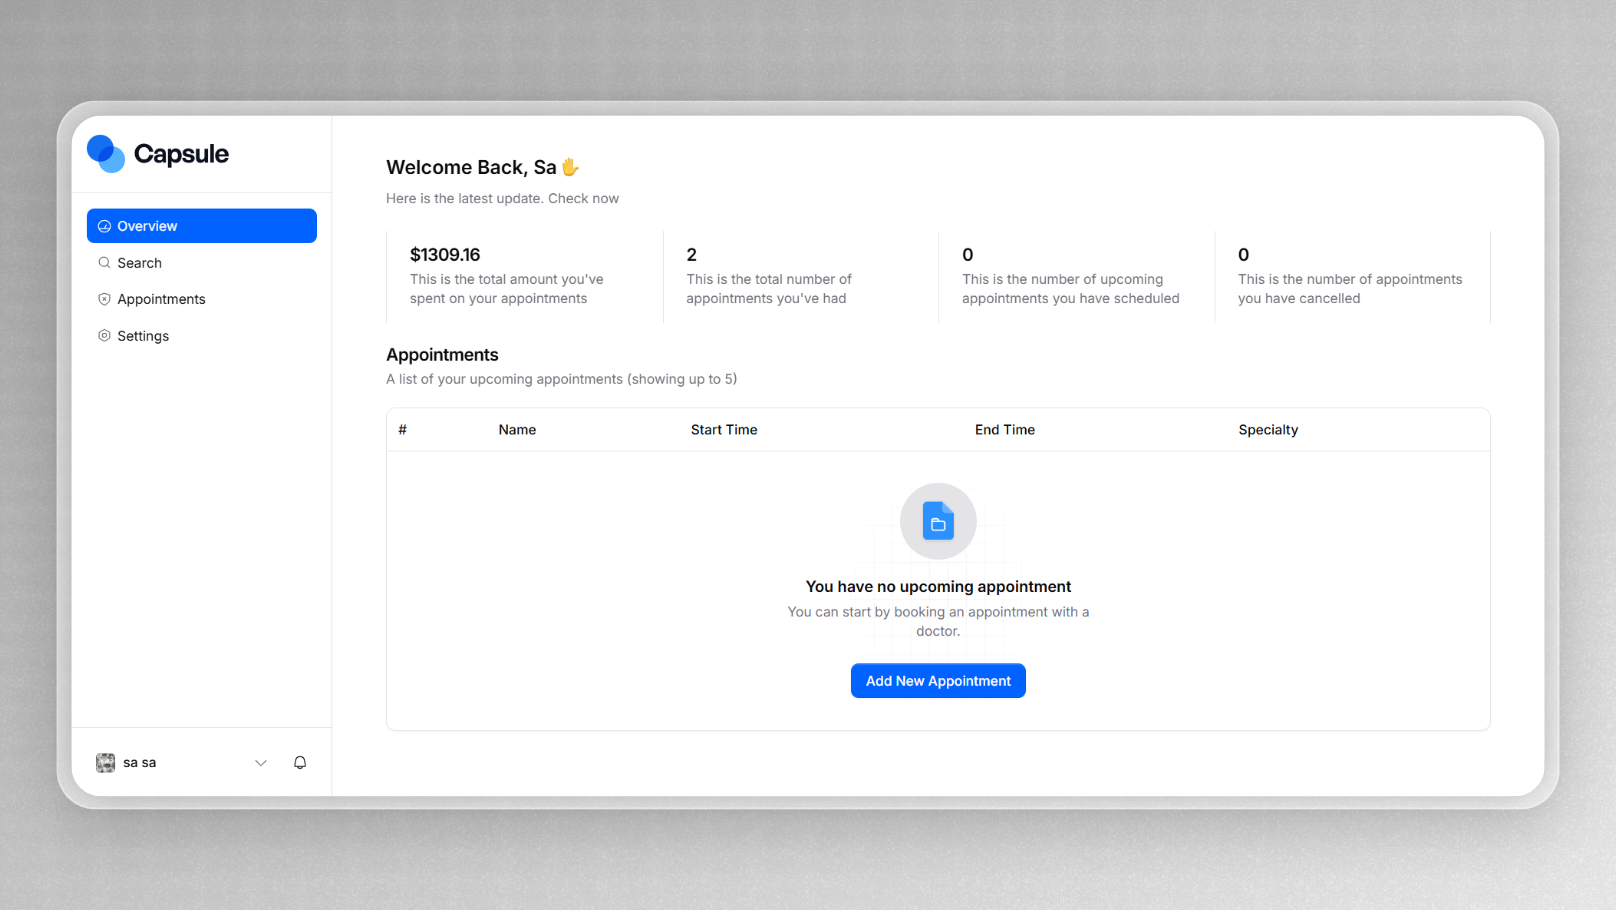Click the Capsule brand name text
Viewport: 1616px width, 910px height.
[x=181, y=154]
